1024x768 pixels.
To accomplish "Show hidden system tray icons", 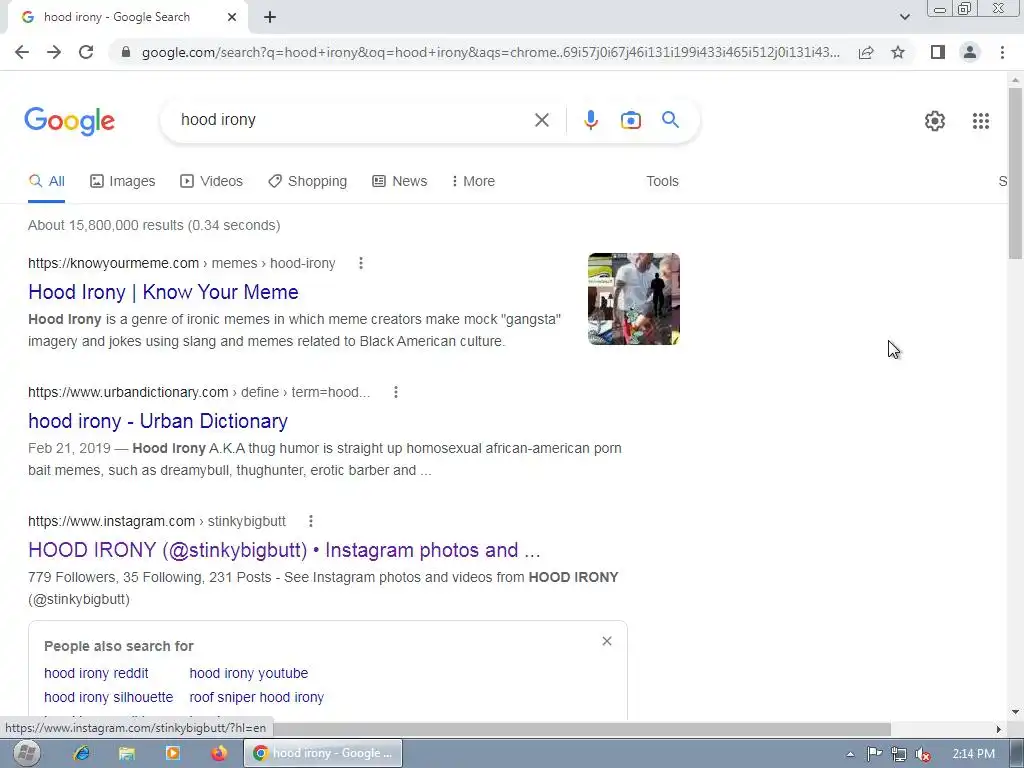I will (850, 754).
